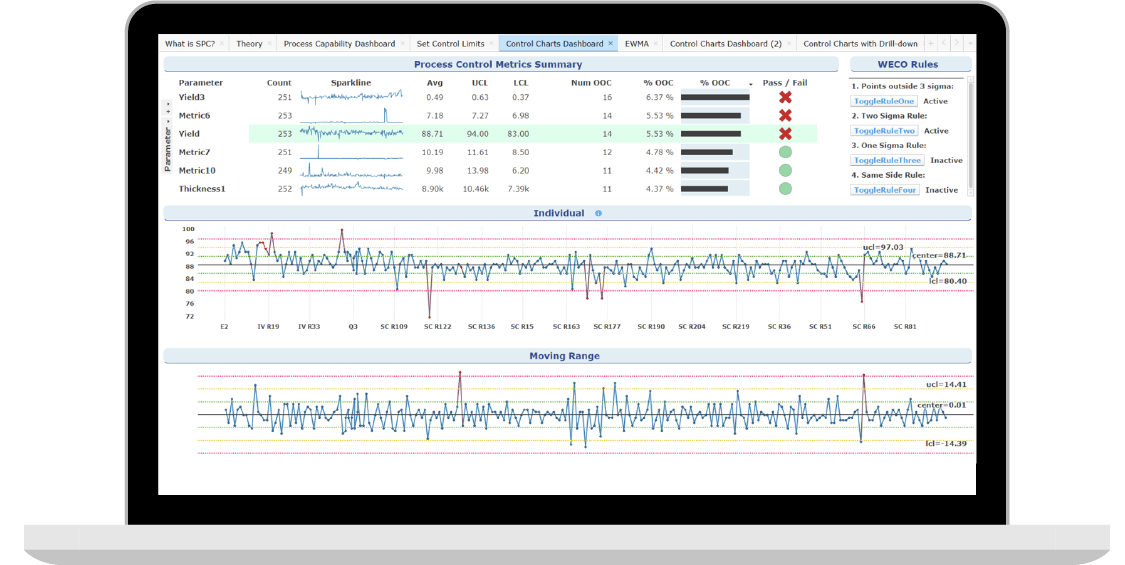
Task: Add a new tab with plus icon
Action: tap(931, 44)
